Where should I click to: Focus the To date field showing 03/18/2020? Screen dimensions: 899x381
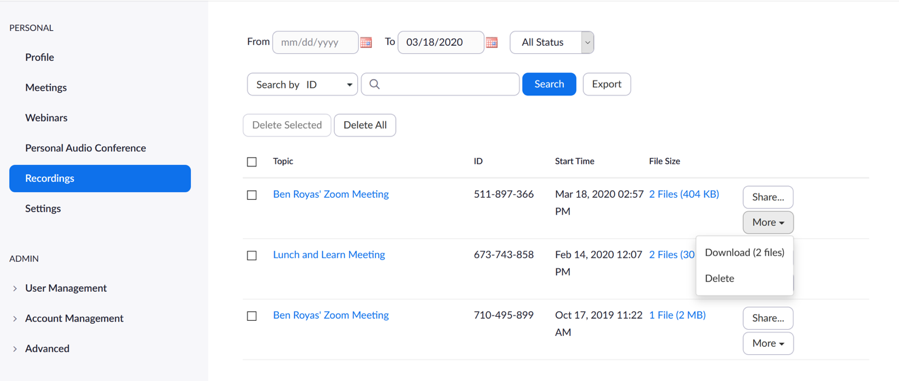click(x=441, y=42)
